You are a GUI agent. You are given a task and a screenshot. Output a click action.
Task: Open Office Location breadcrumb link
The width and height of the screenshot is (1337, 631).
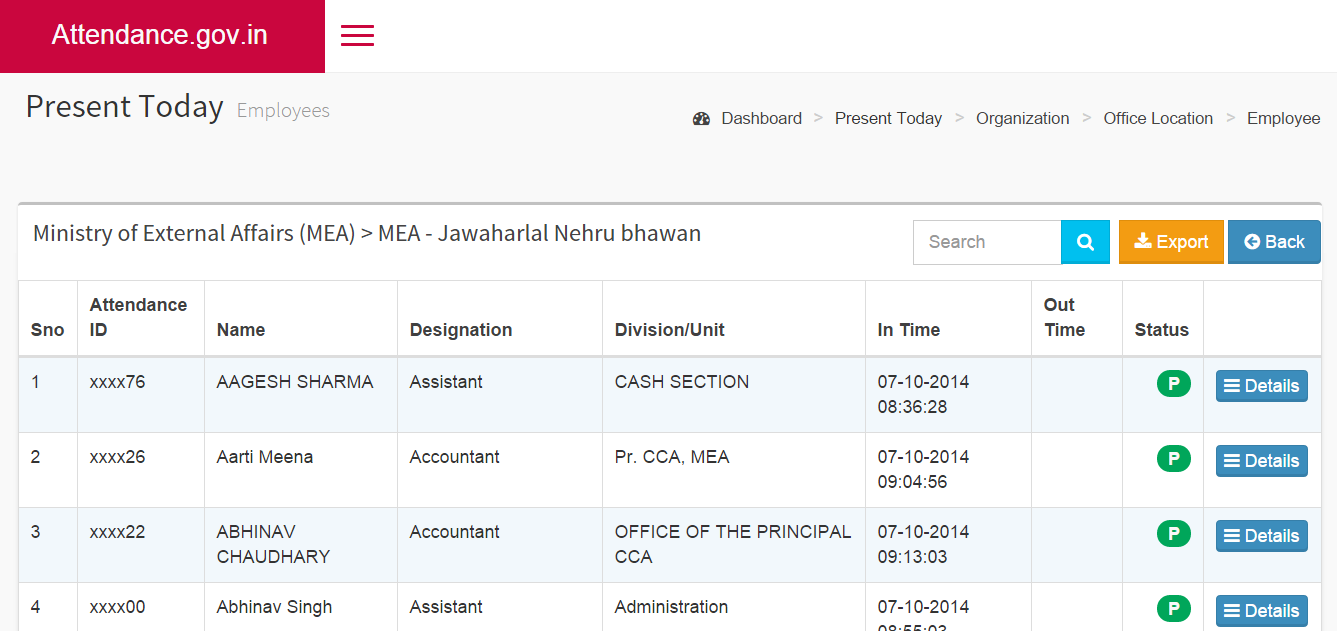pyautogui.click(x=1158, y=118)
